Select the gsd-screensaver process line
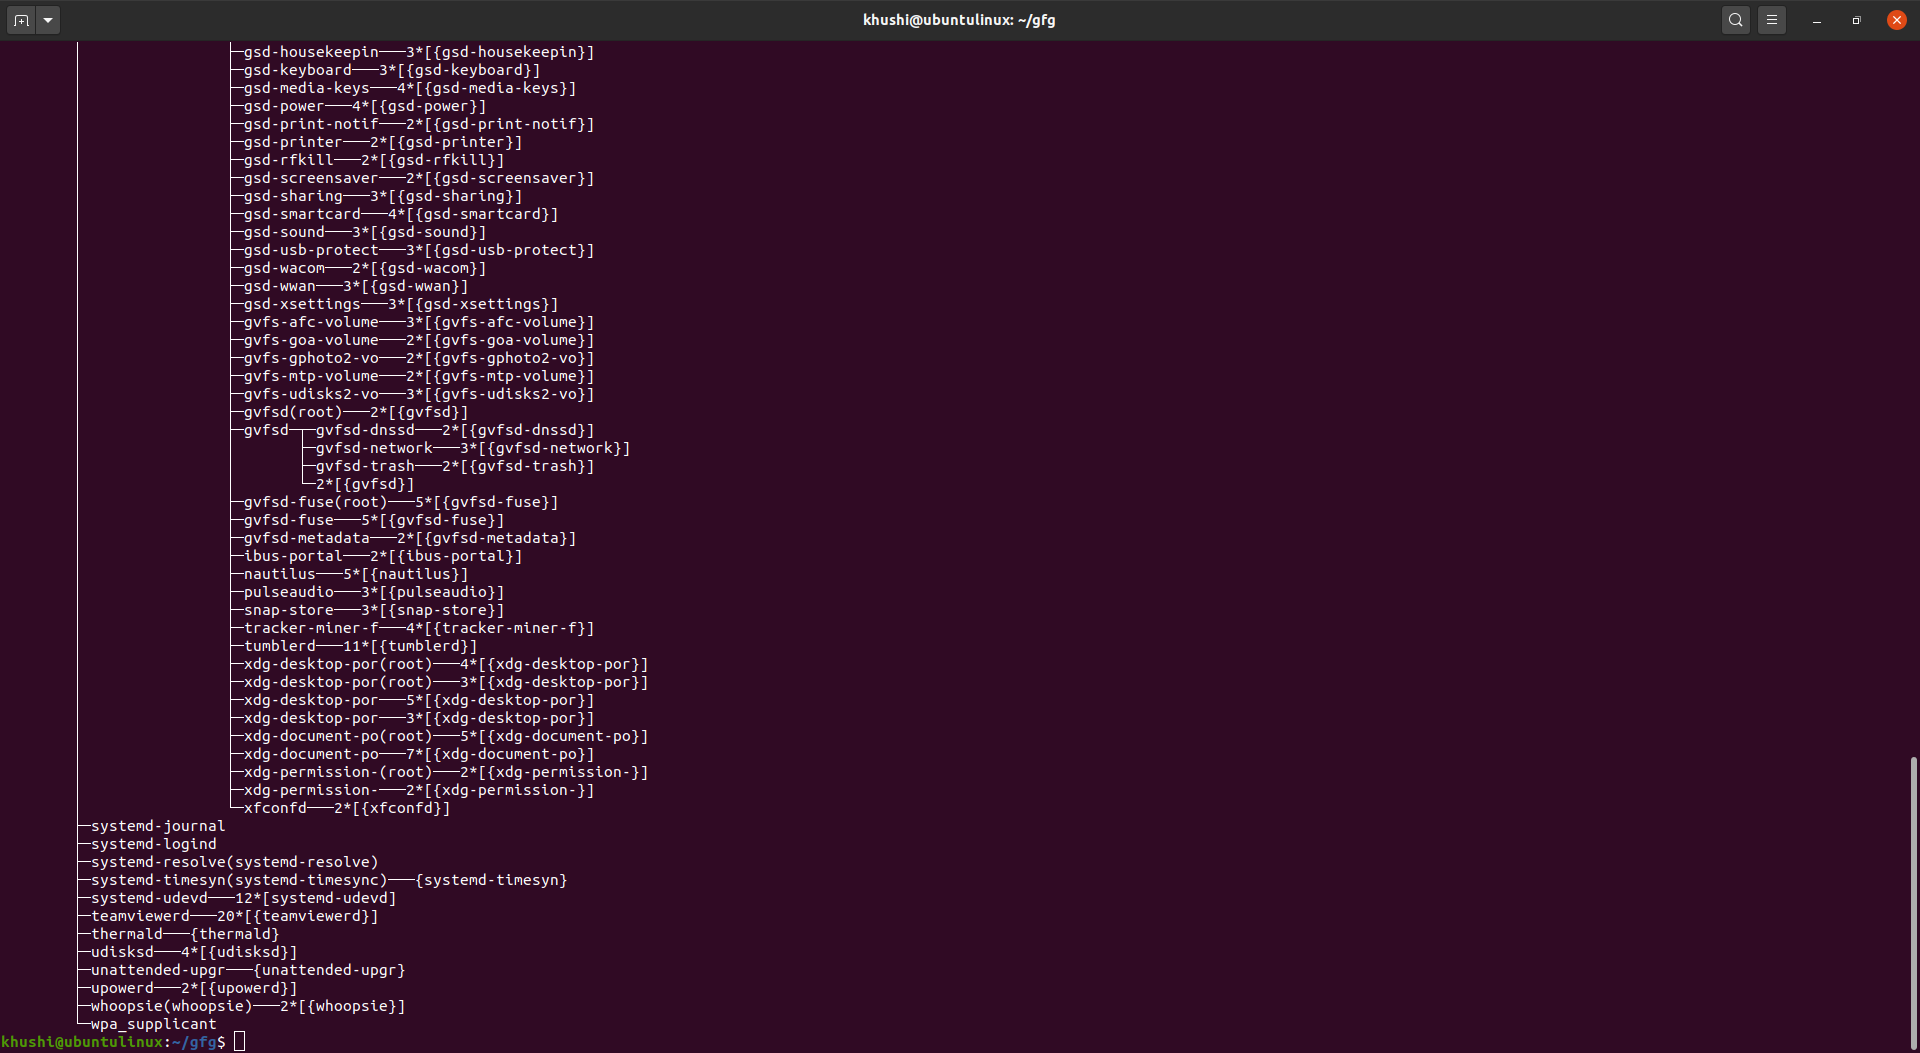Viewport: 1920px width, 1053px height. [x=419, y=178]
